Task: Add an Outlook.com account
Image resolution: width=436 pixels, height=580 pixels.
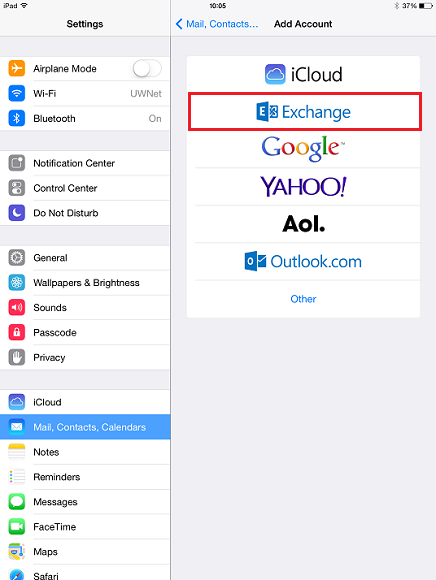Action: coord(304,262)
